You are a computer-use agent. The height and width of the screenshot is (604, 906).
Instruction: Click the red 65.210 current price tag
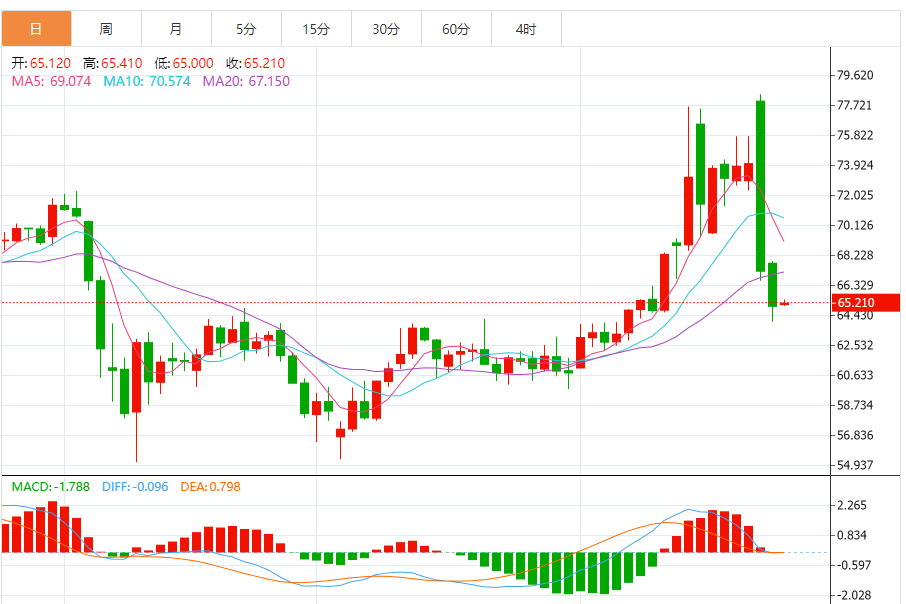866,302
